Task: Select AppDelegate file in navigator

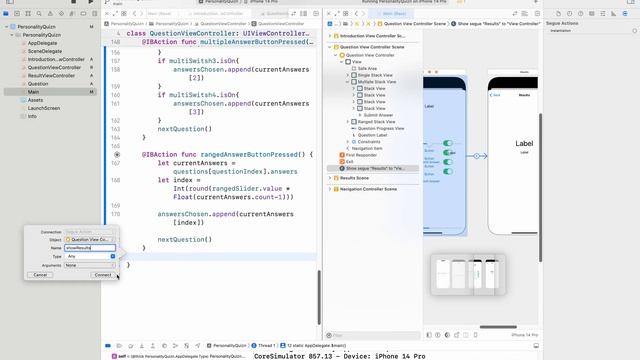Action: click(x=42, y=43)
